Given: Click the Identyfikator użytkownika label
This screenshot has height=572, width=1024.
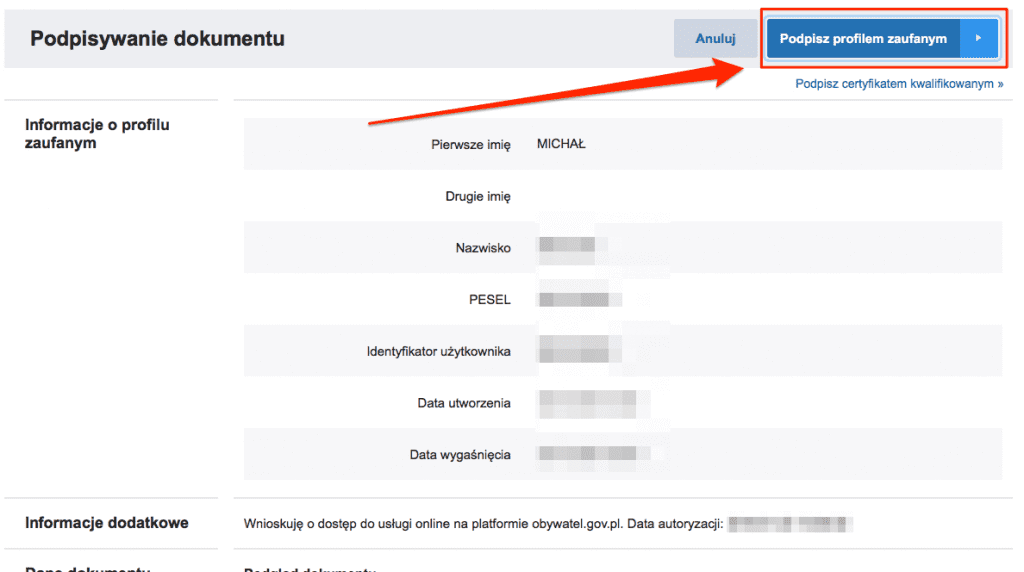Looking at the screenshot, I should [x=438, y=351].
